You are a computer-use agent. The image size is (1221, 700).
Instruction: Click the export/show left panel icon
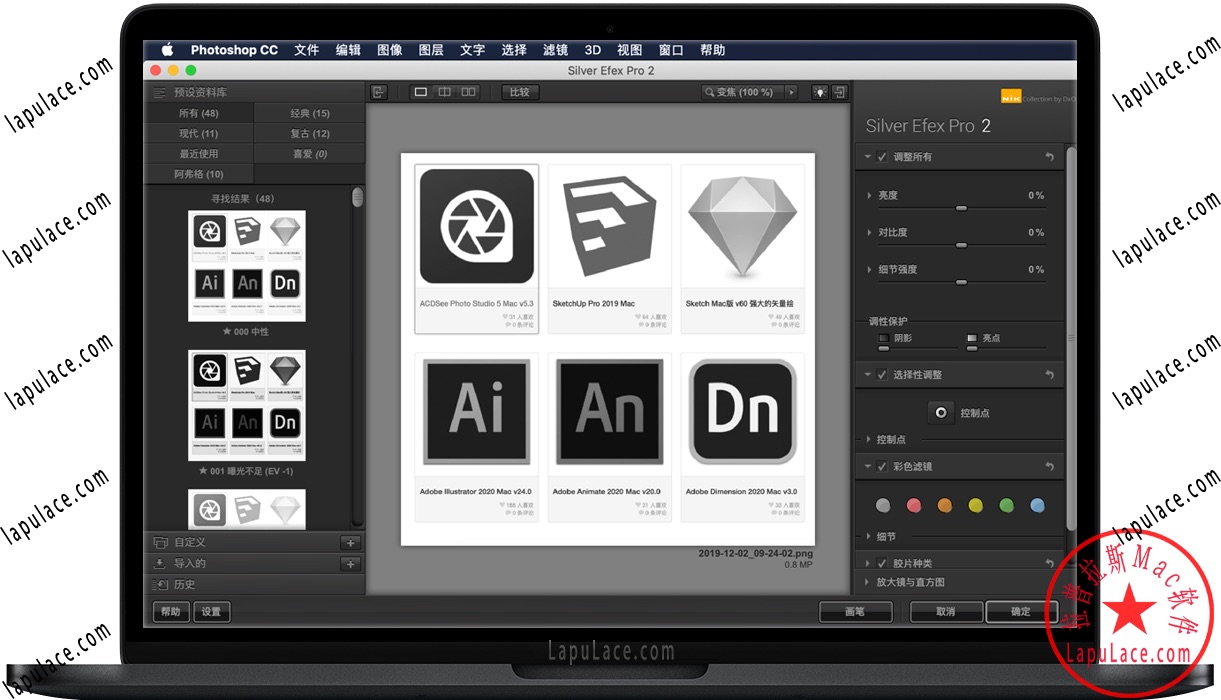pos(378,90)
